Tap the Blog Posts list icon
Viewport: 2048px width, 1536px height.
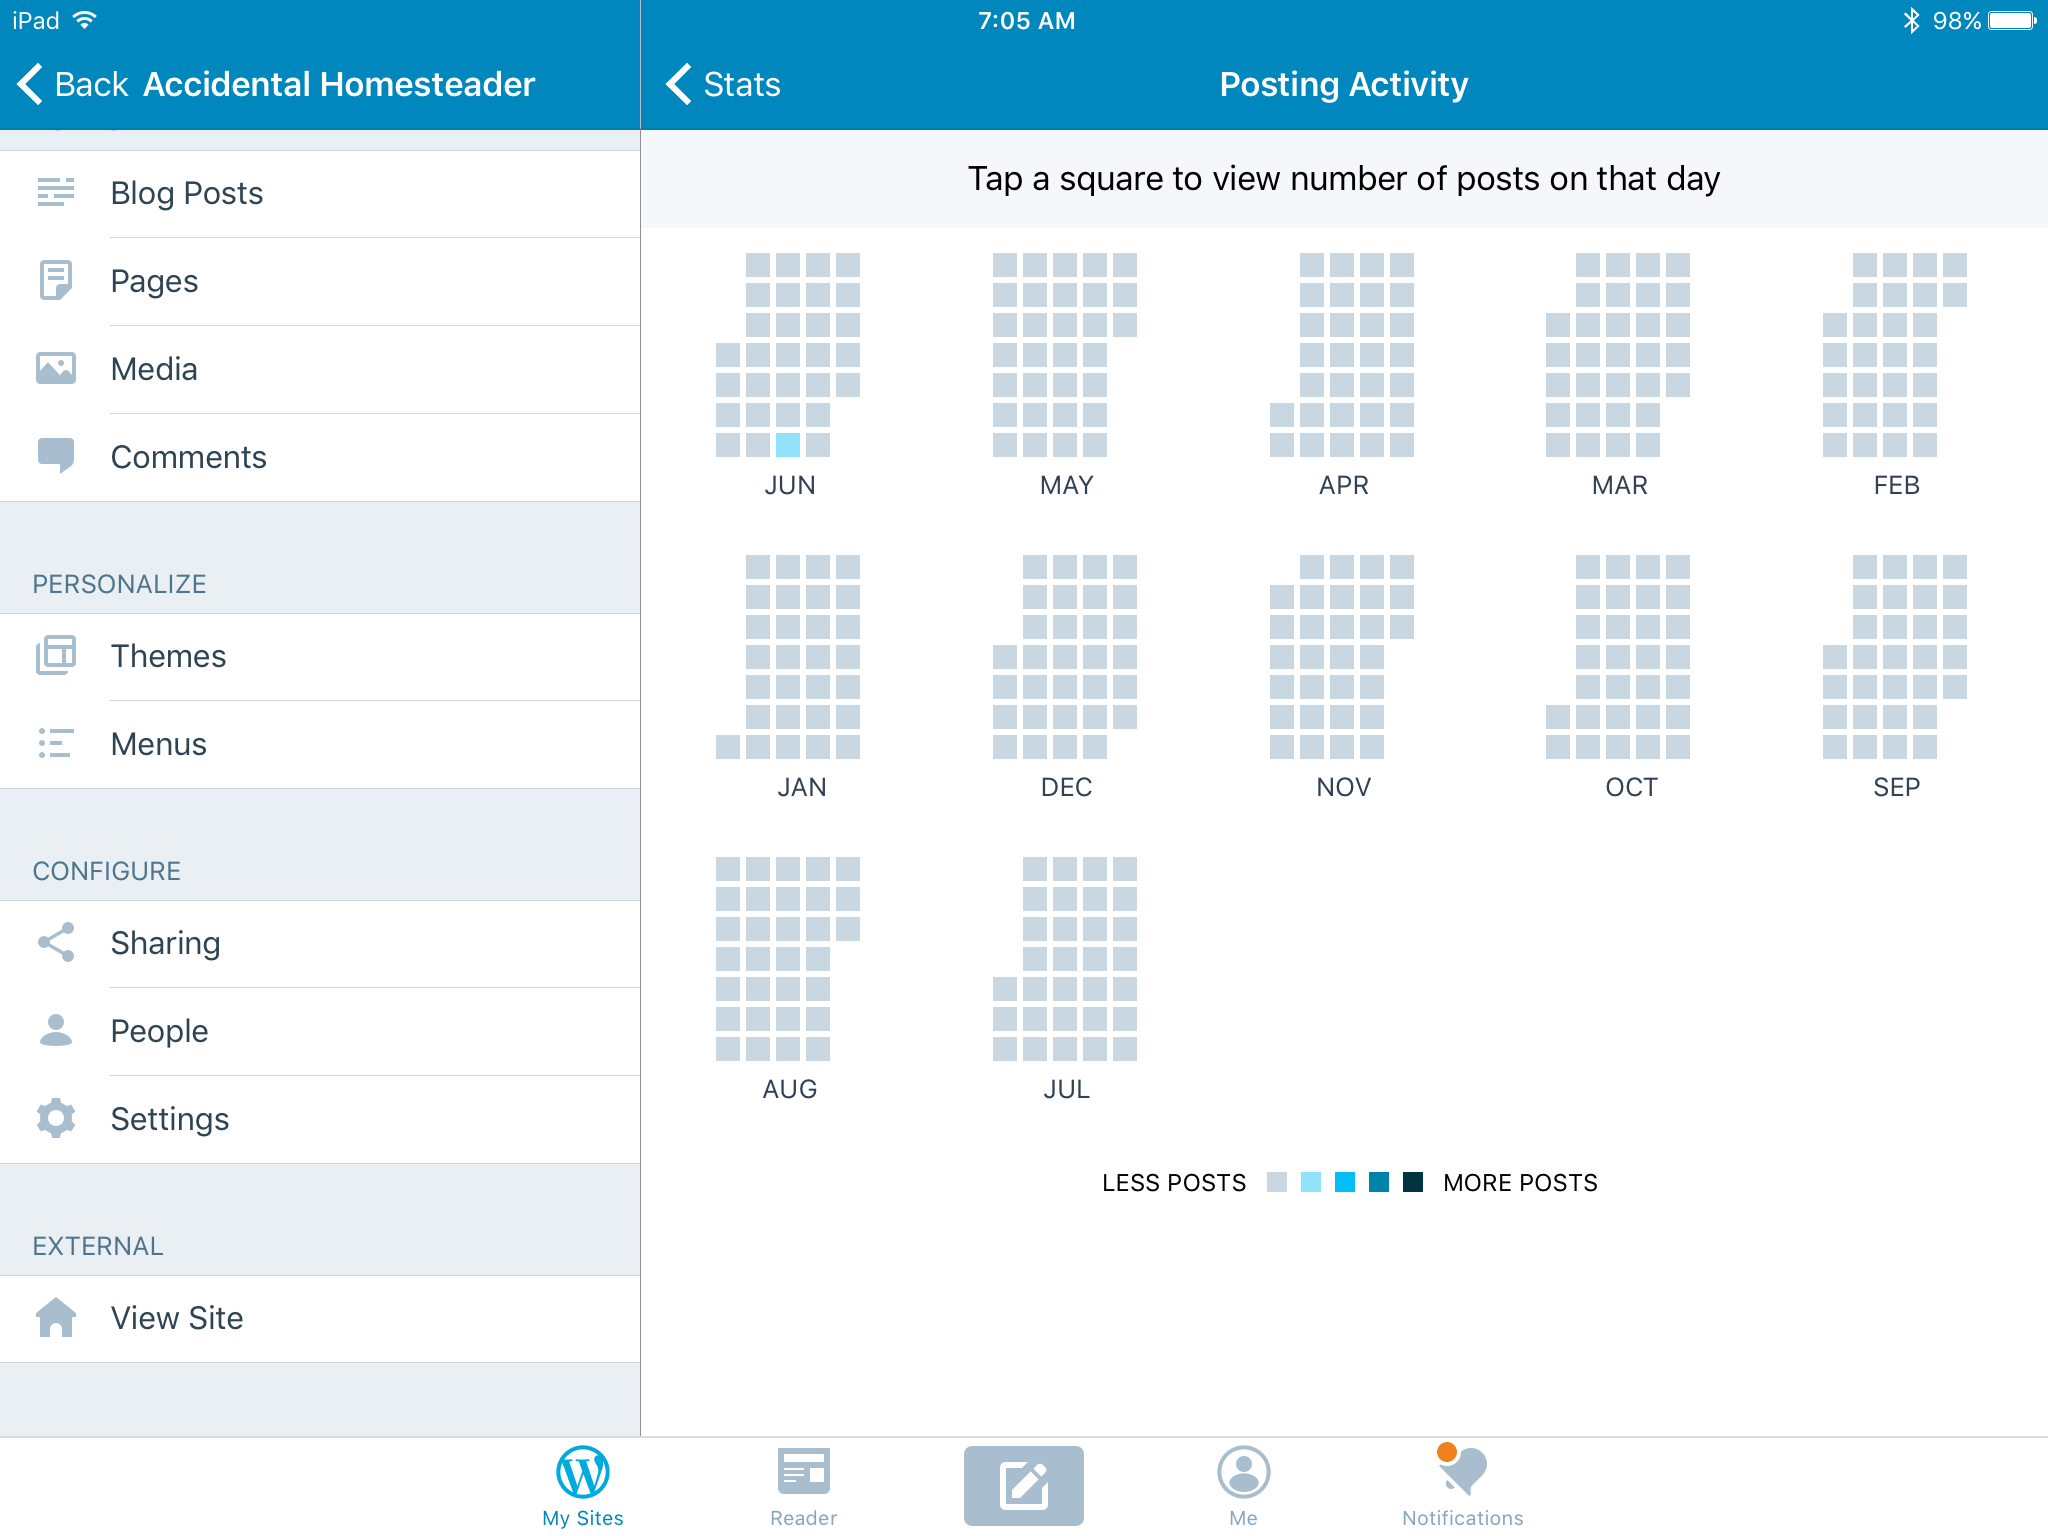click(x=56, y=192)
